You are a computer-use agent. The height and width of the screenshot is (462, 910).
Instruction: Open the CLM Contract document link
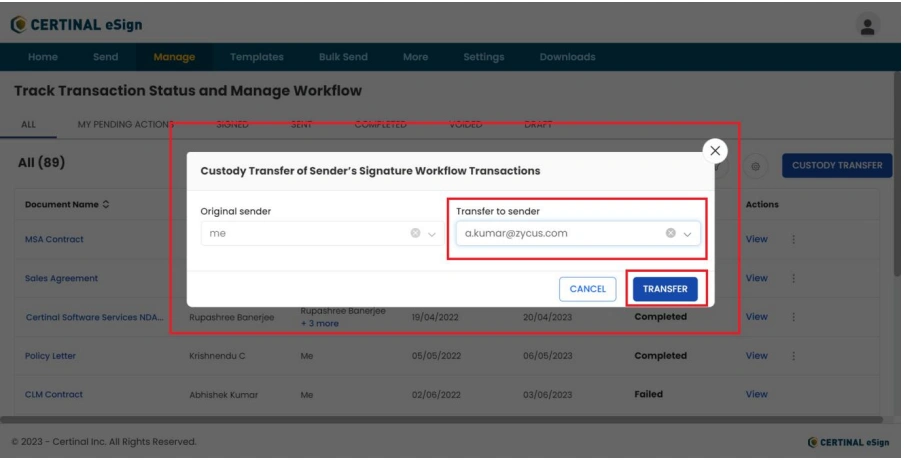[x=53, y=395]
